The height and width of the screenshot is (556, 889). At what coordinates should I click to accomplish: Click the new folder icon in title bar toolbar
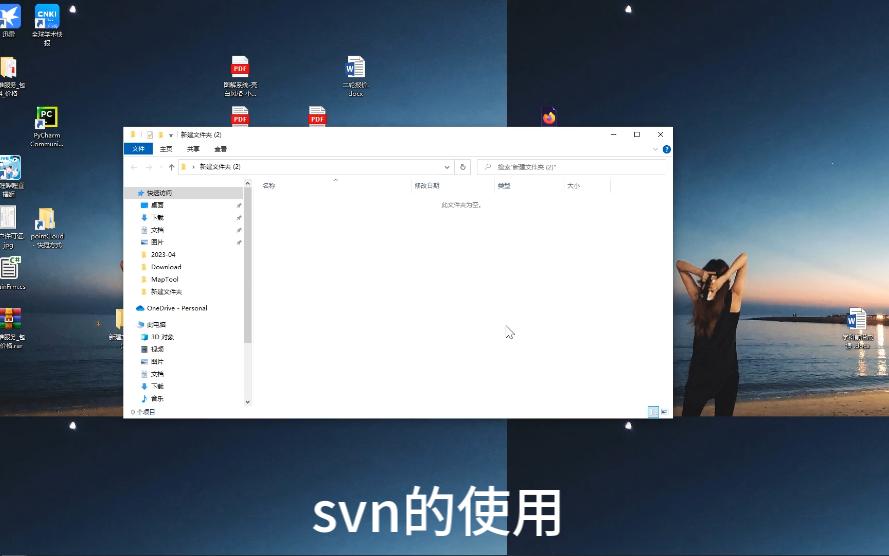click(160, 135)
